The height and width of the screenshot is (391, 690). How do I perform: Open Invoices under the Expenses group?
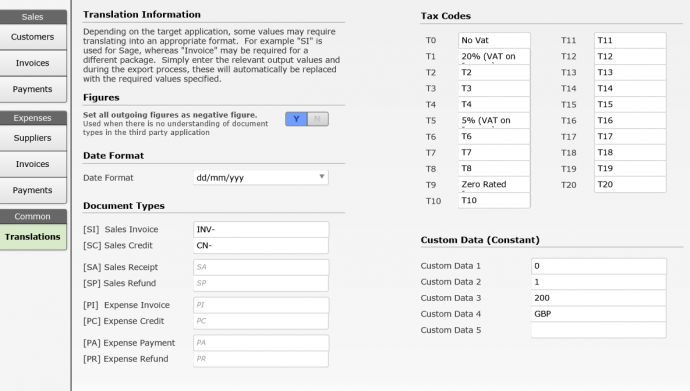[x=33, y=164]
